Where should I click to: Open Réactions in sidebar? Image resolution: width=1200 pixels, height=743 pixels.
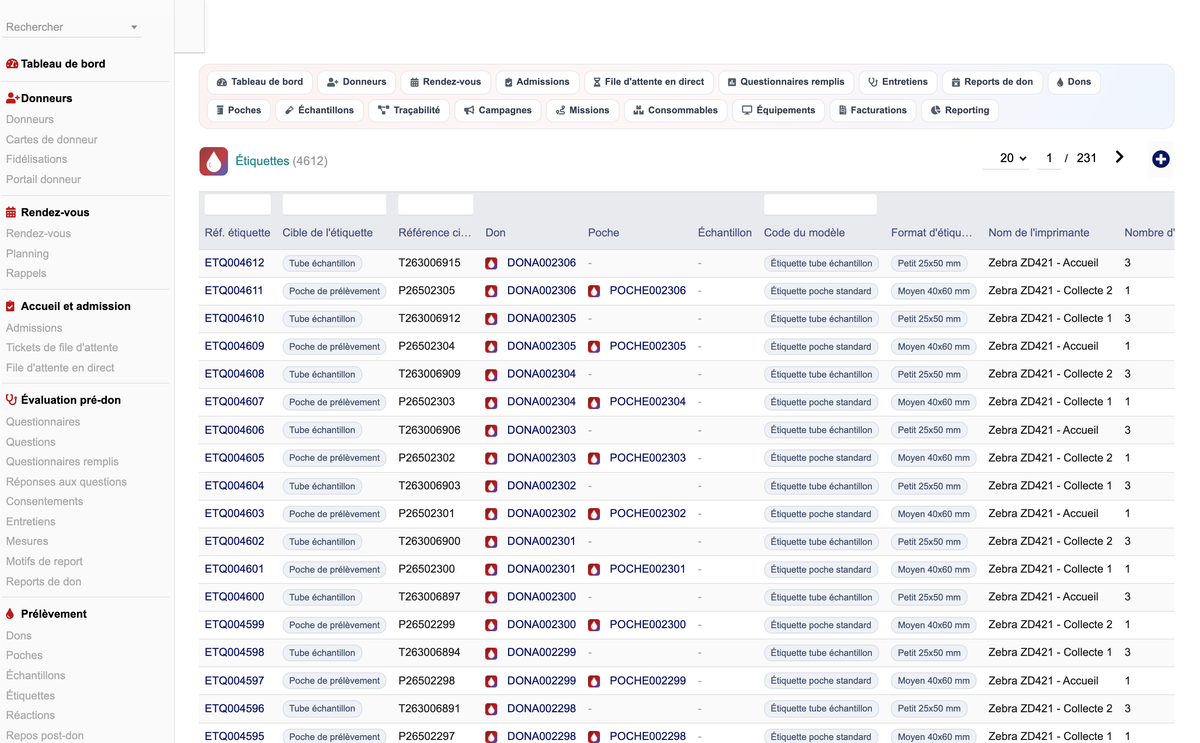[31, 715]
